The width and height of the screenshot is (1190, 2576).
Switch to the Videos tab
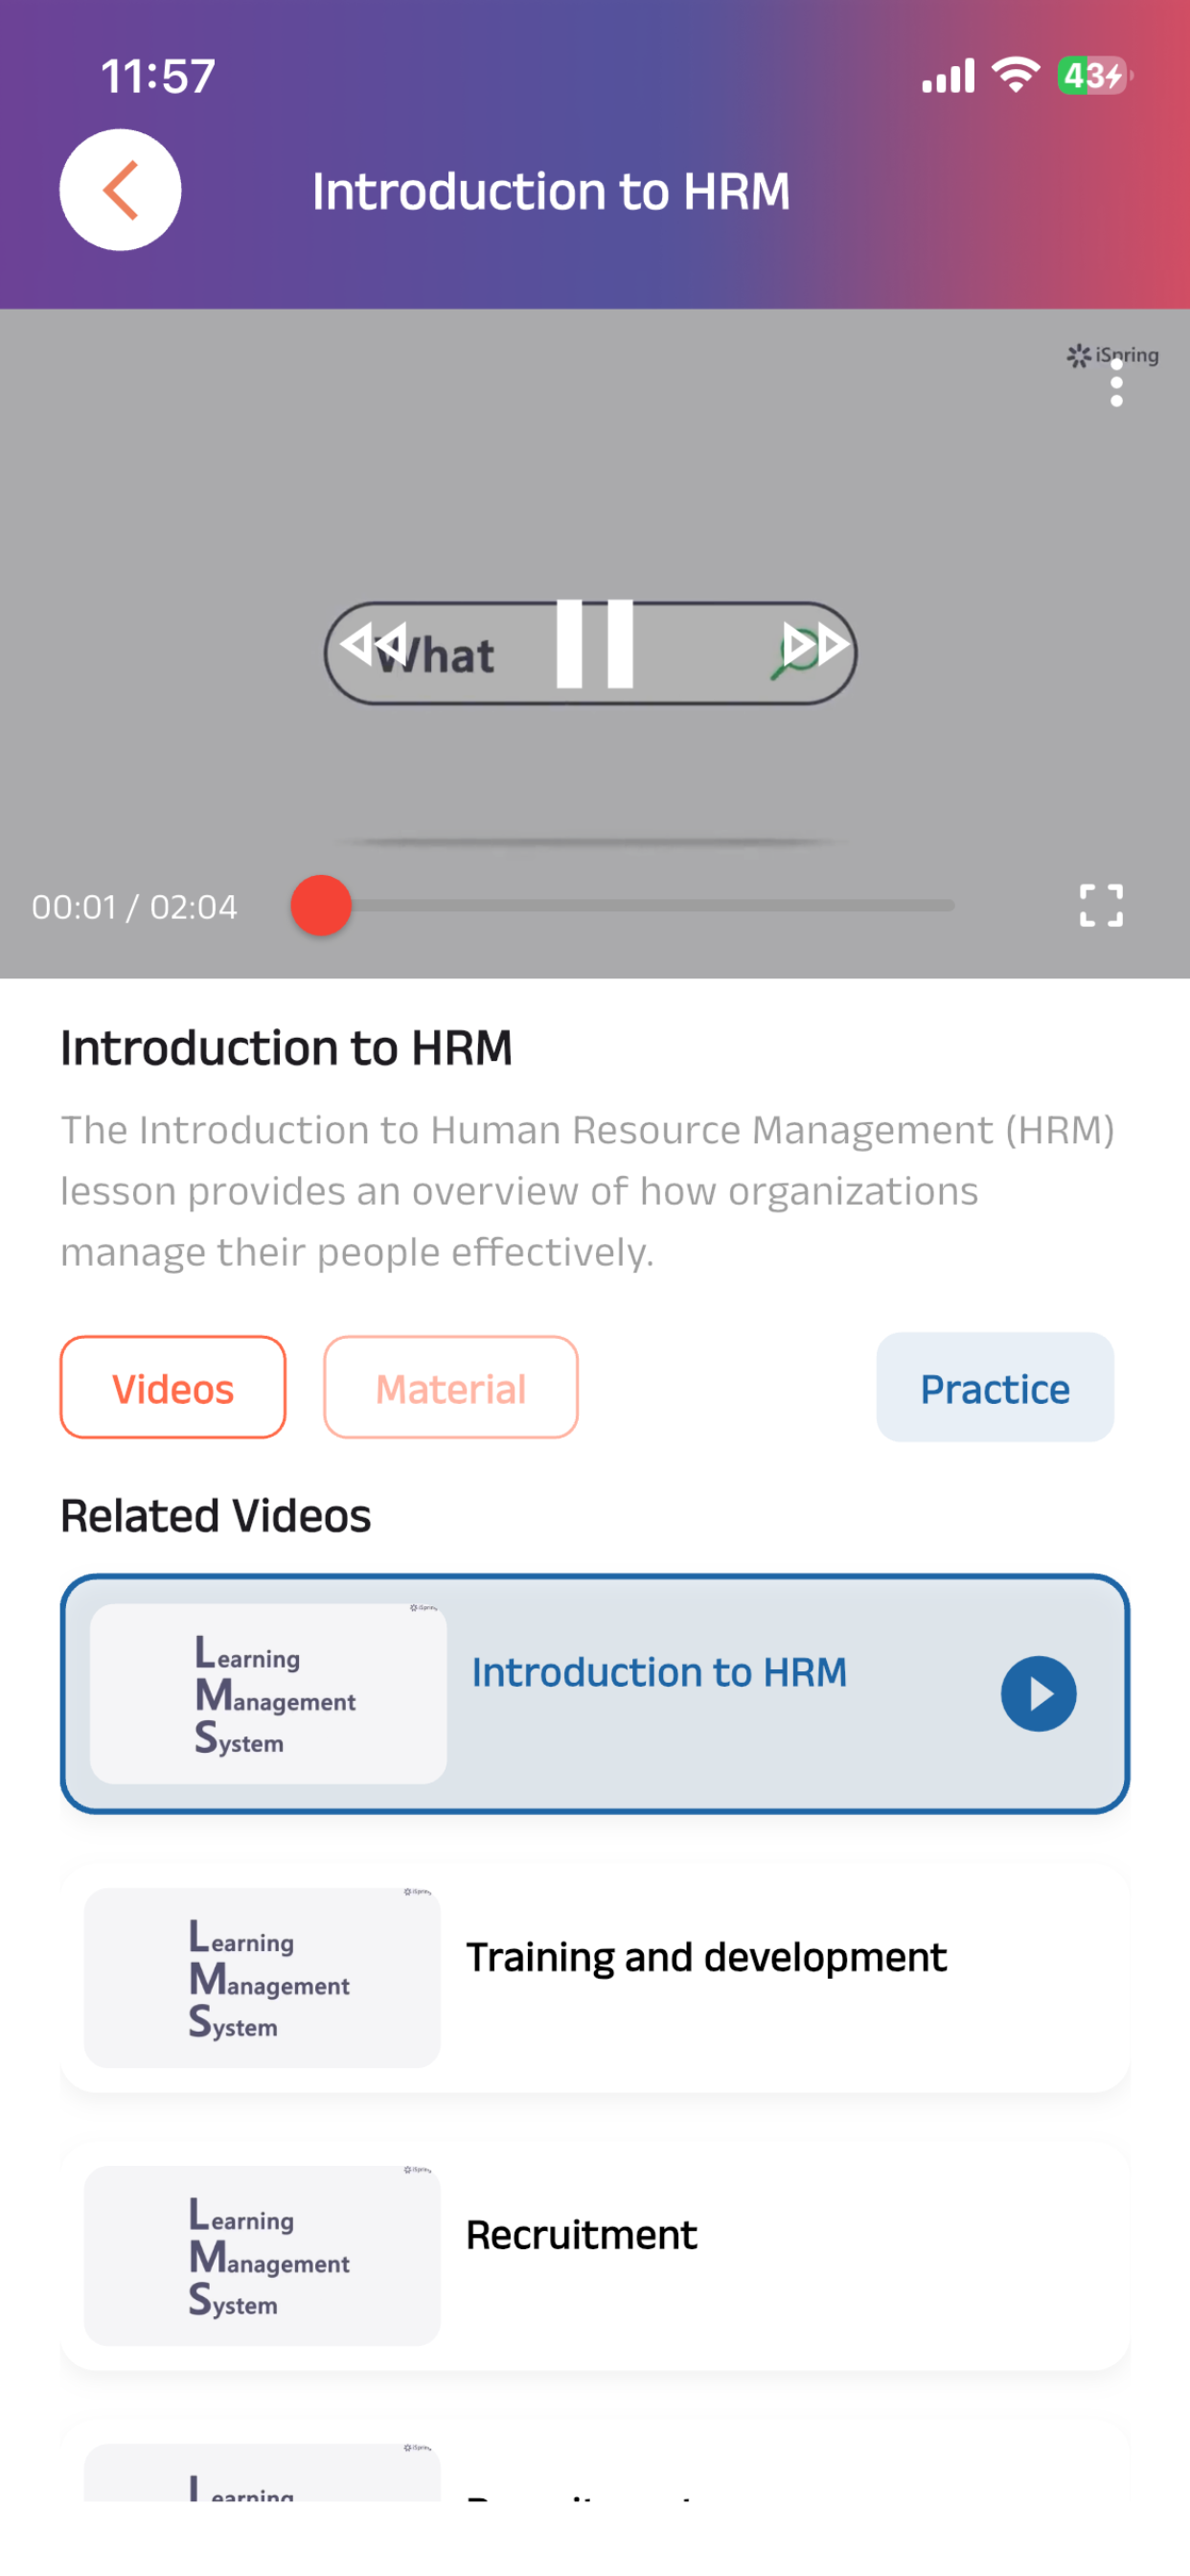tap(173, 1388)
